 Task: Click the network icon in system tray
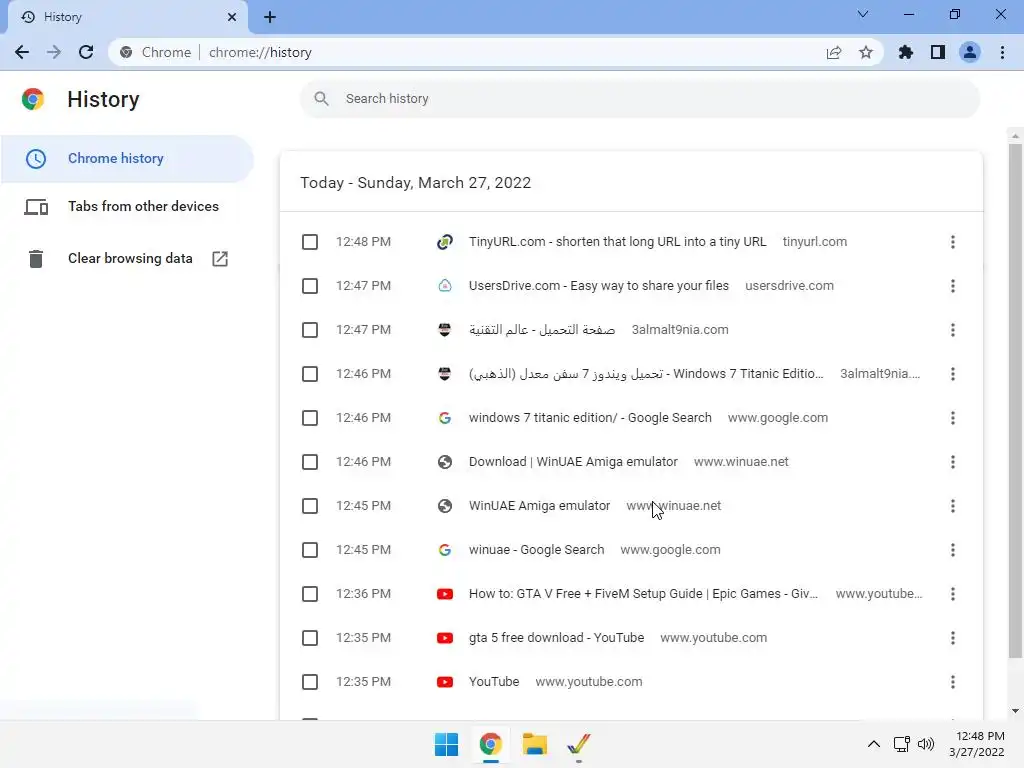pos(902,744)
